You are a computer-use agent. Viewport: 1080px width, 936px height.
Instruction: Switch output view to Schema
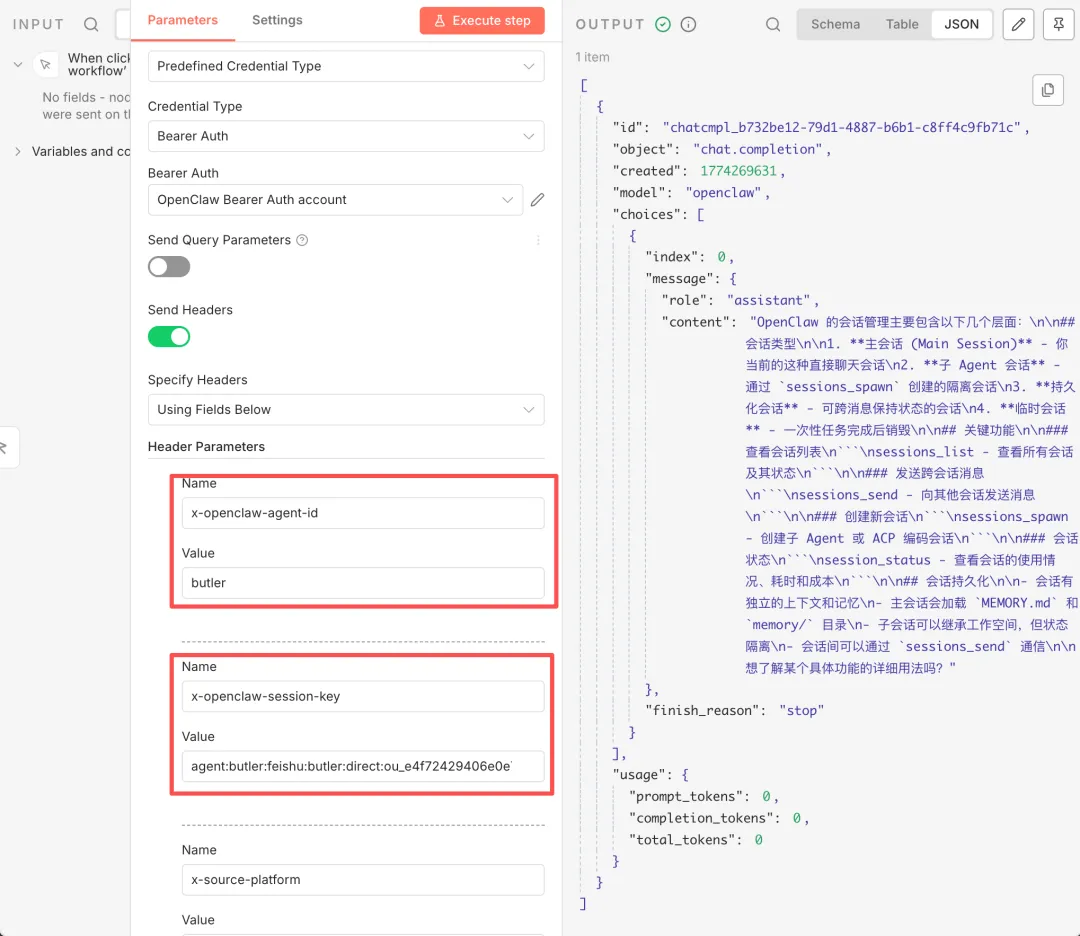pyautogui.click(x=835, y=24)
